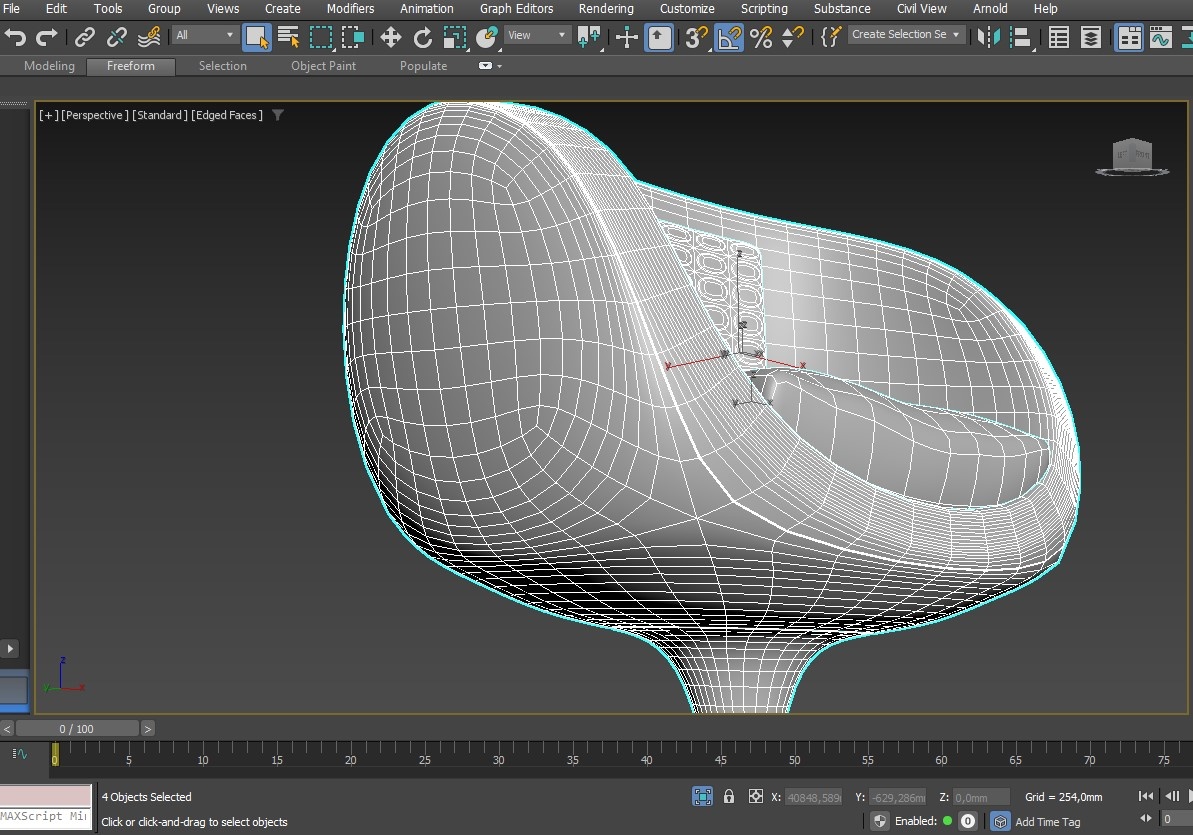Image resolution: width=1193 pixels, height=835 pixels.
Task: Toggle the Angle Snap button
Action: point(729,38)
